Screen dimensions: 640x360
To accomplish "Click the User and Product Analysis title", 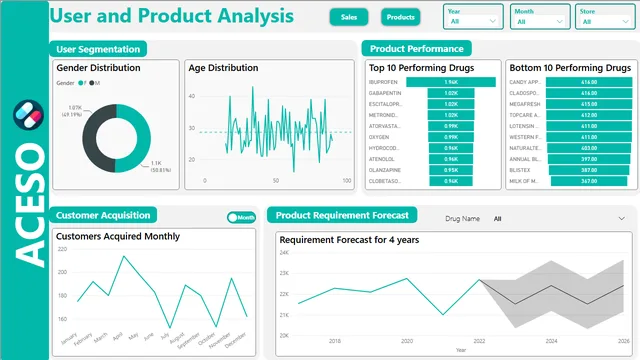I will (x=171, y=16).
